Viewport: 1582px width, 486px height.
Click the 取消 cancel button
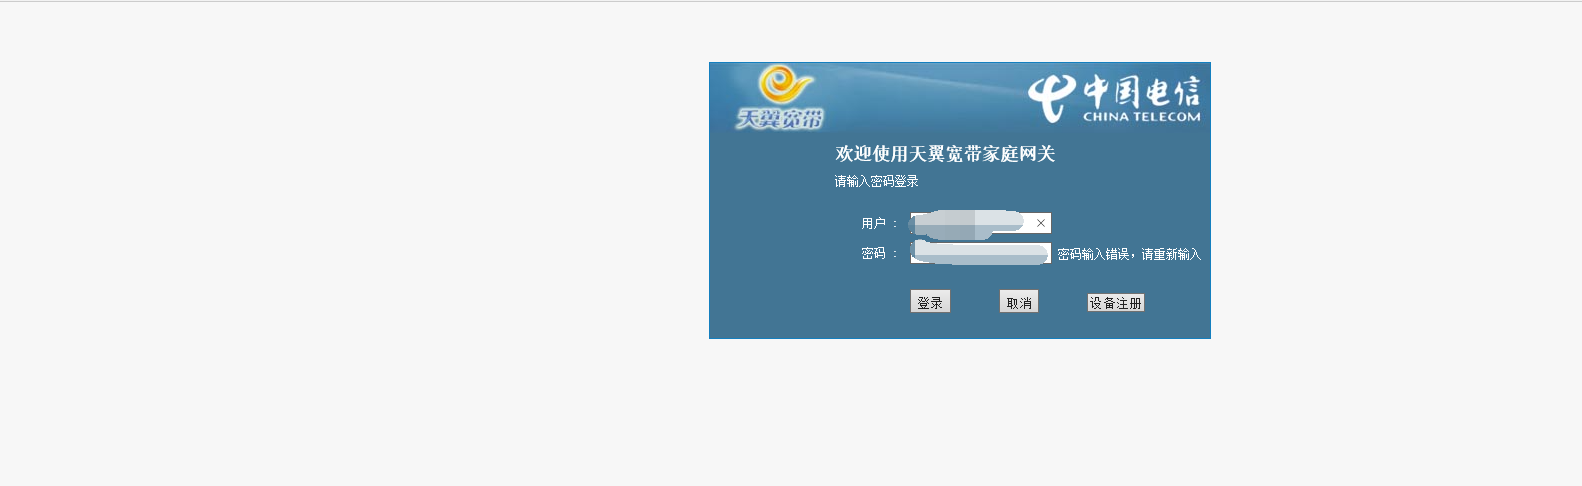1019,302
